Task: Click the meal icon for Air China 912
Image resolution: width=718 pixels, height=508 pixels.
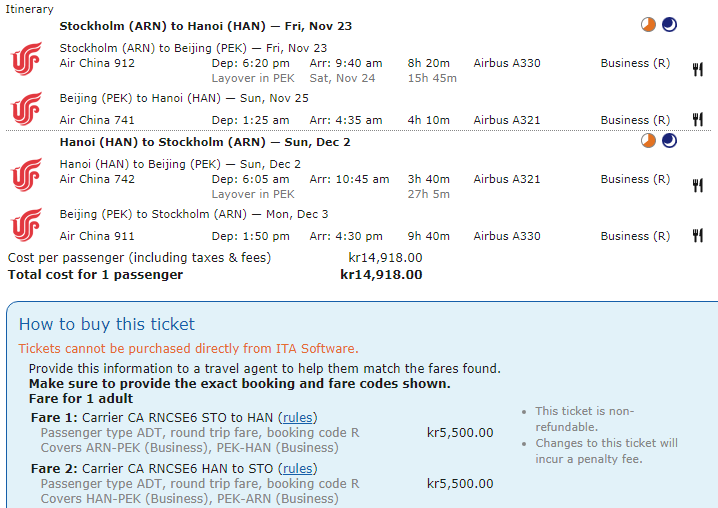Action: (x=697, y=69)
